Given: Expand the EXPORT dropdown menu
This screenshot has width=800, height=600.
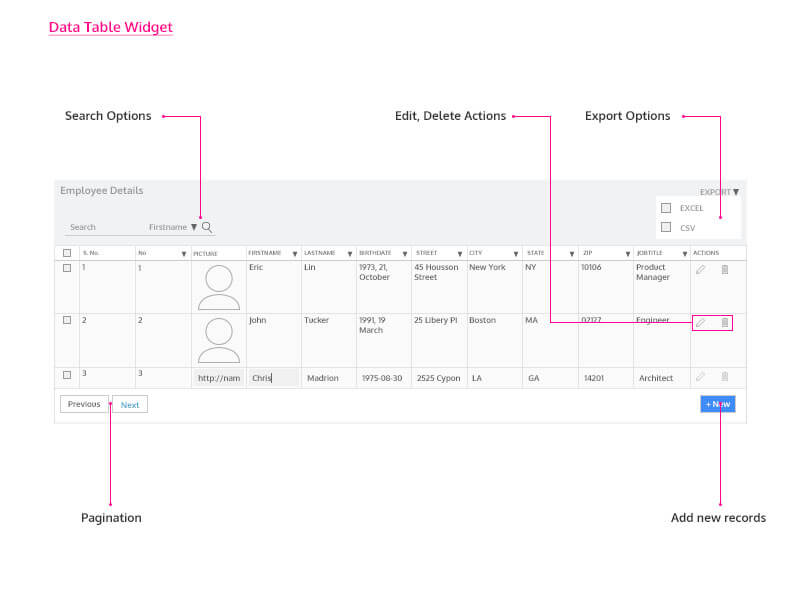Looking at the screenshot, I should 735,192.
